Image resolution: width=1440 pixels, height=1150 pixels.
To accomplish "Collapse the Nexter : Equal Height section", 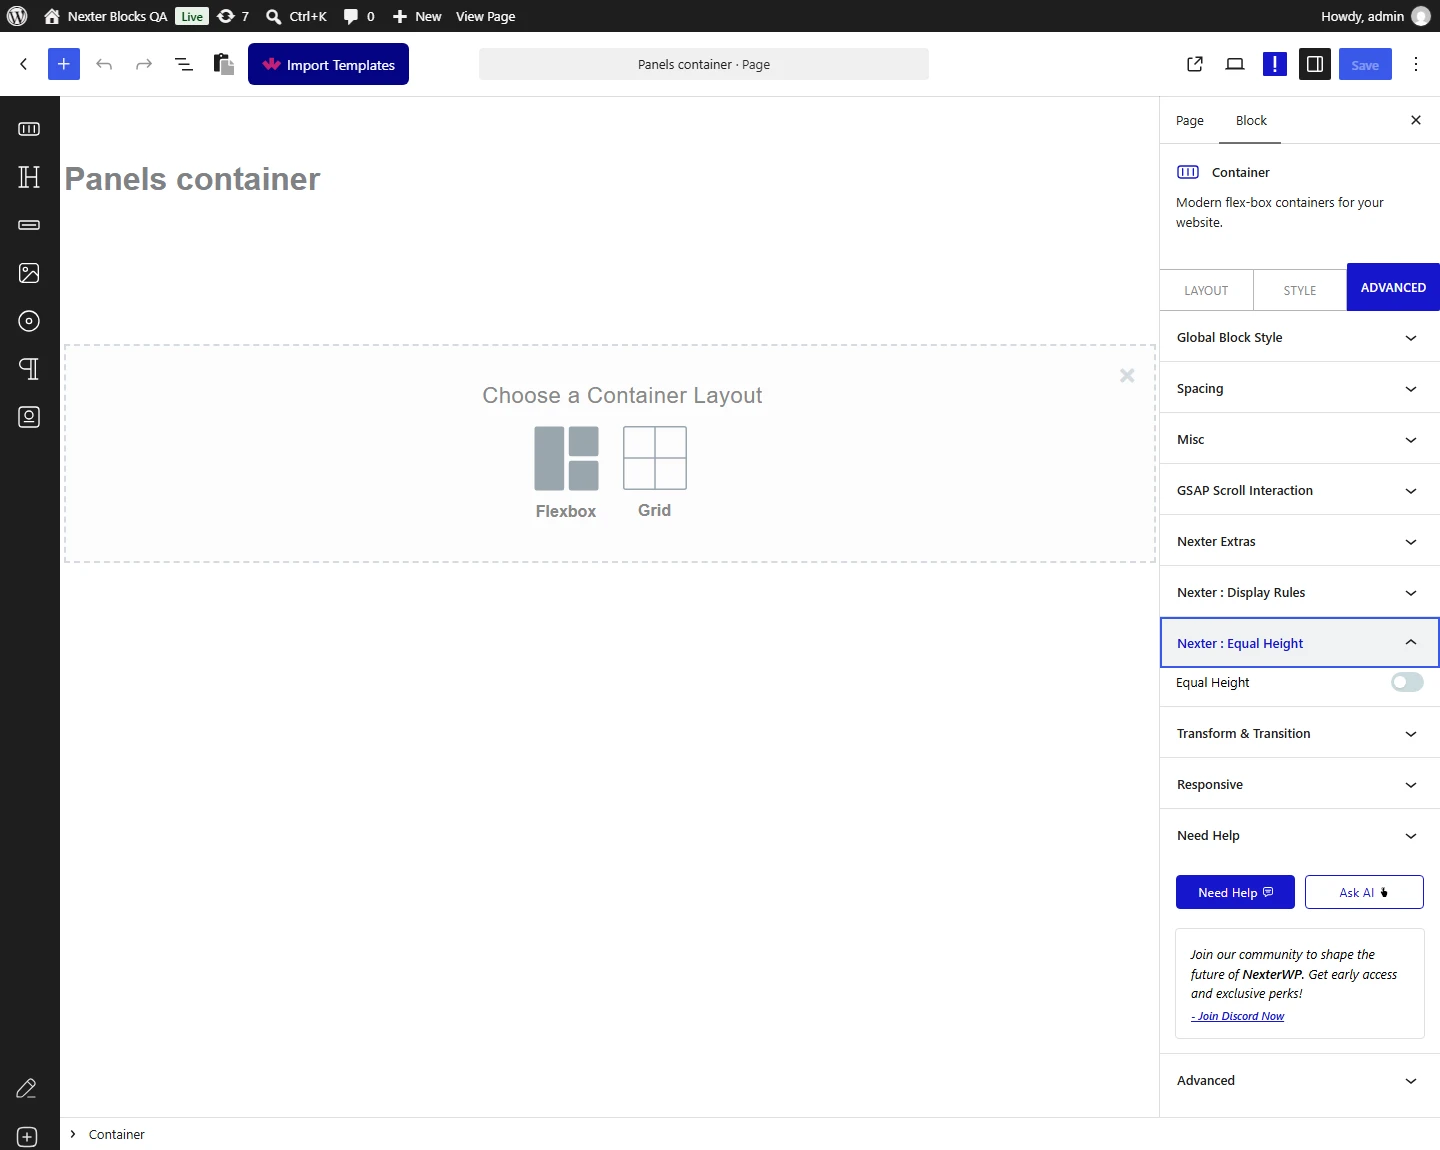I will [1300, 643].
